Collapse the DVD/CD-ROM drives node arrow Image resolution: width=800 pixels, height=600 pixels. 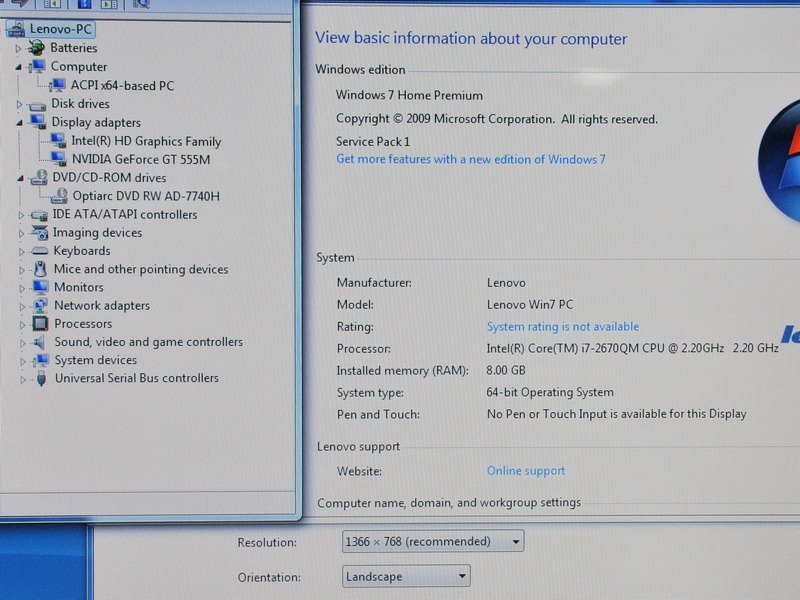tap(20, 178)
